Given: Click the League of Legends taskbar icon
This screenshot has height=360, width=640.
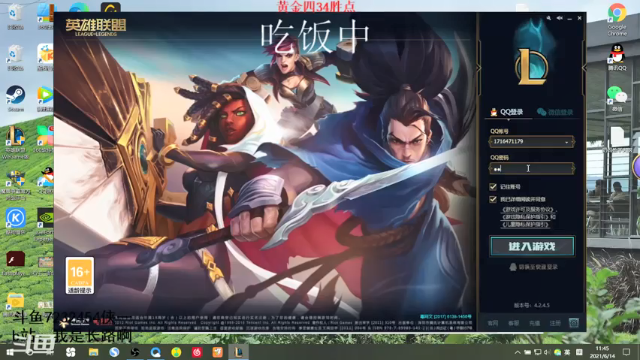Looking at the screenshot, I should coord(238,352).
